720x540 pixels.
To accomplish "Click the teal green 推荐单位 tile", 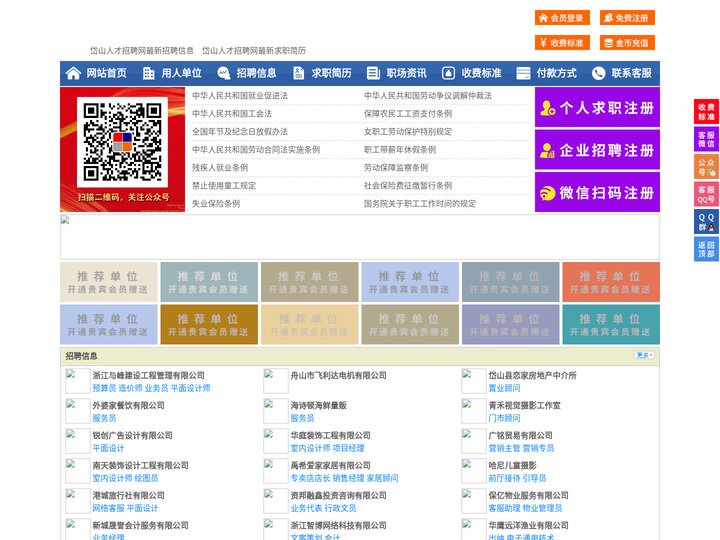I will (x=611, y=324).
